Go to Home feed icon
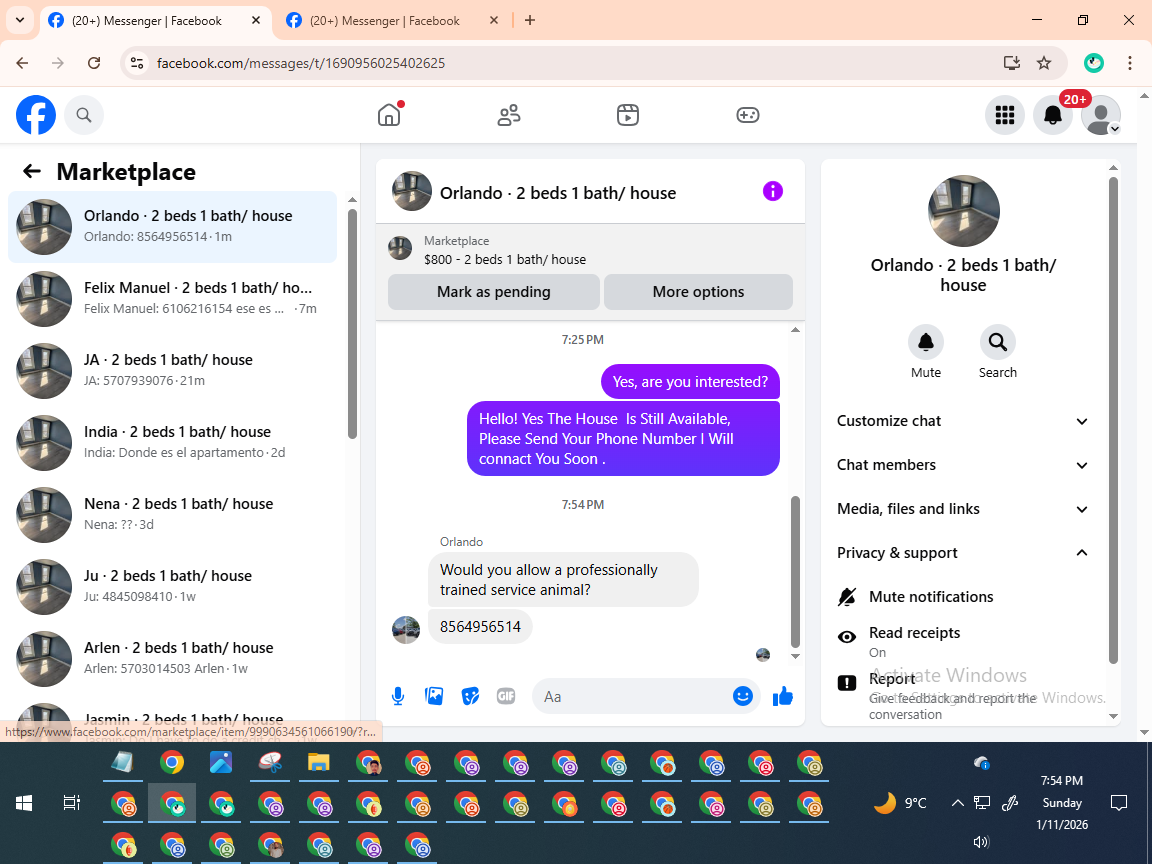1152x864 pixels. tap(389, 115)
